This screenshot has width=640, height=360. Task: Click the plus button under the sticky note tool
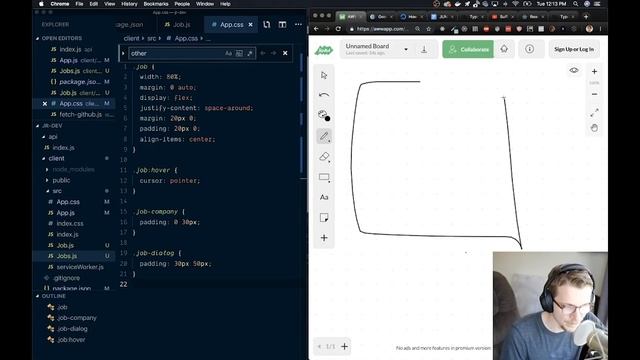point(324,238)
